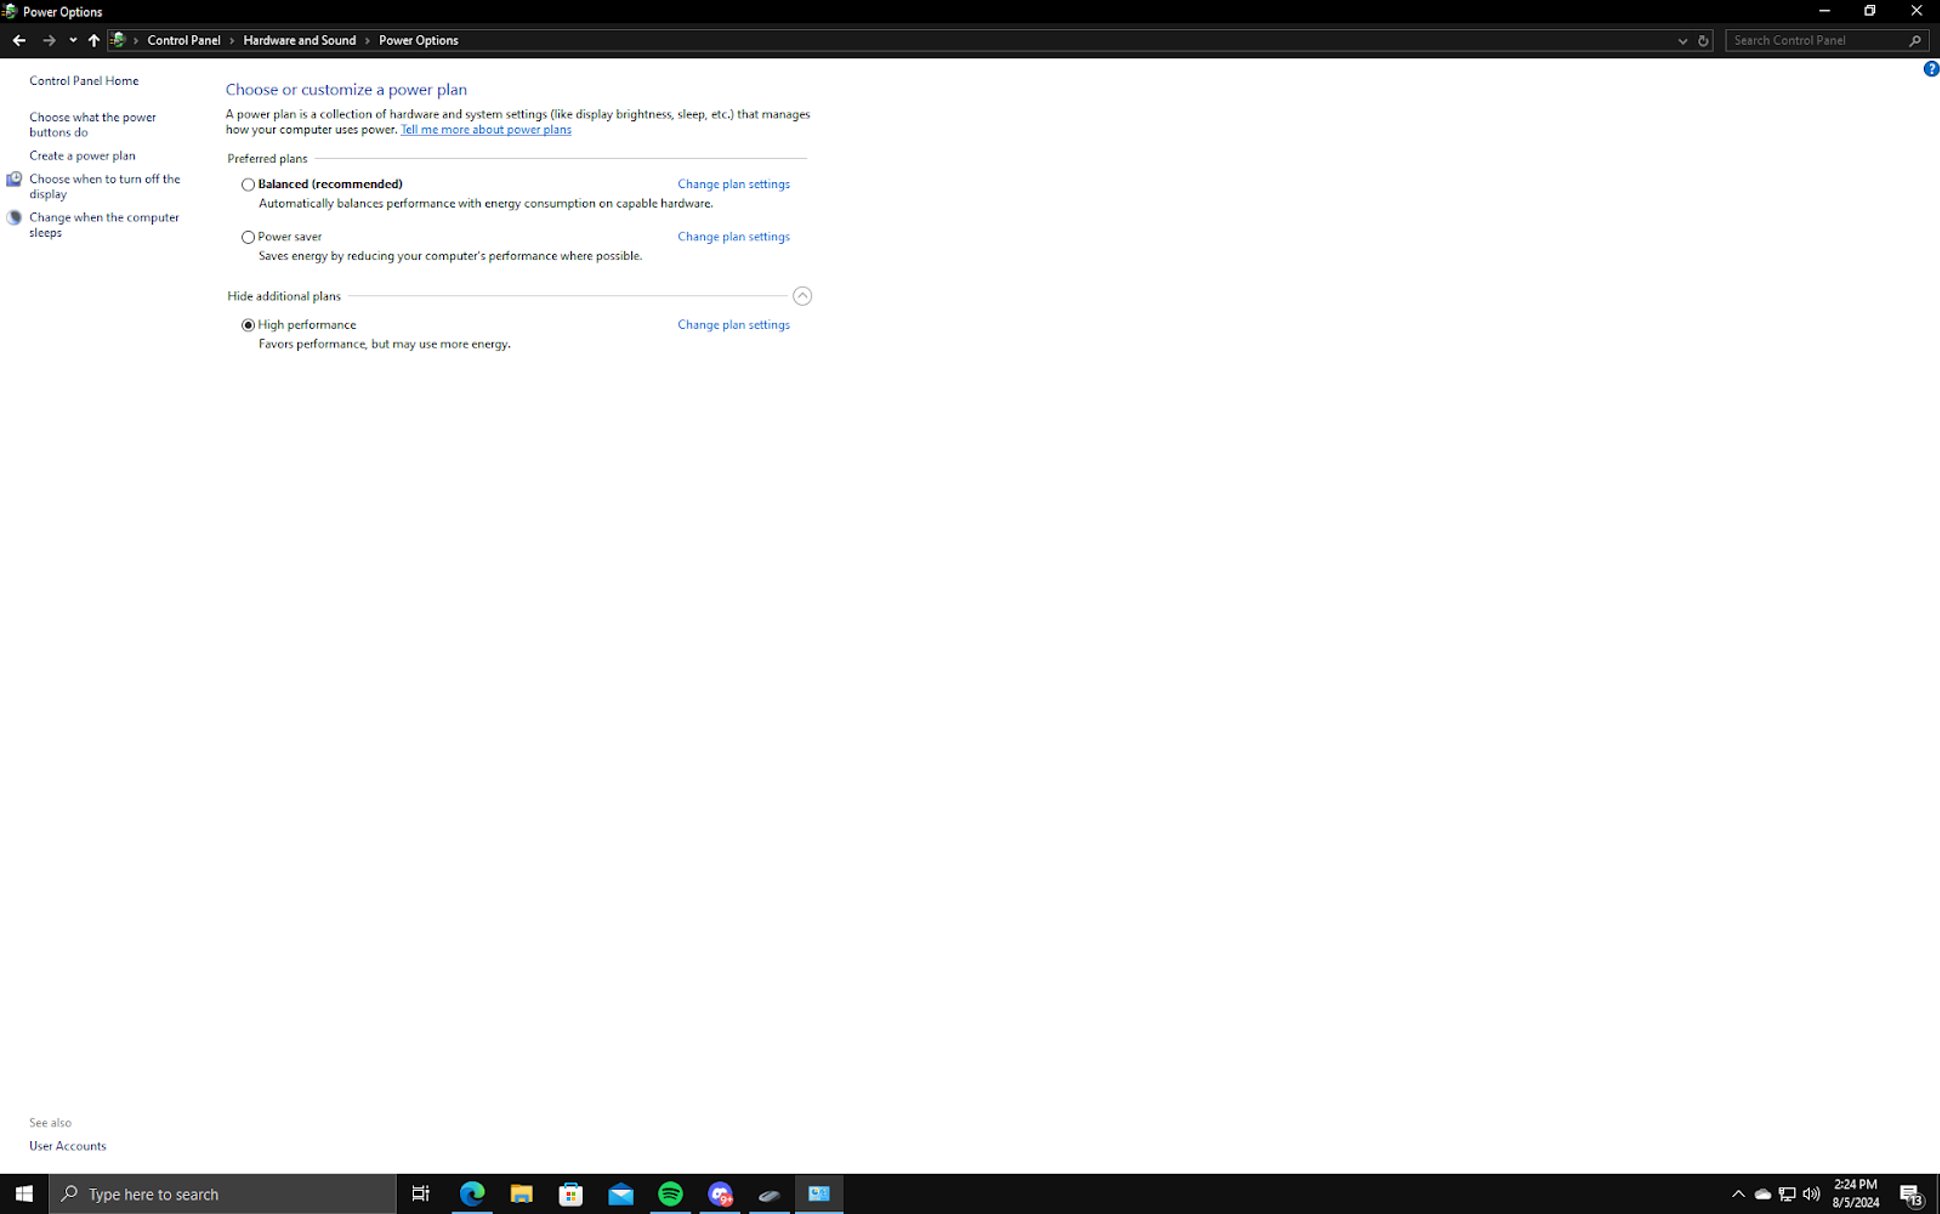Open the volume control in system tray

pos(1812,1193)
